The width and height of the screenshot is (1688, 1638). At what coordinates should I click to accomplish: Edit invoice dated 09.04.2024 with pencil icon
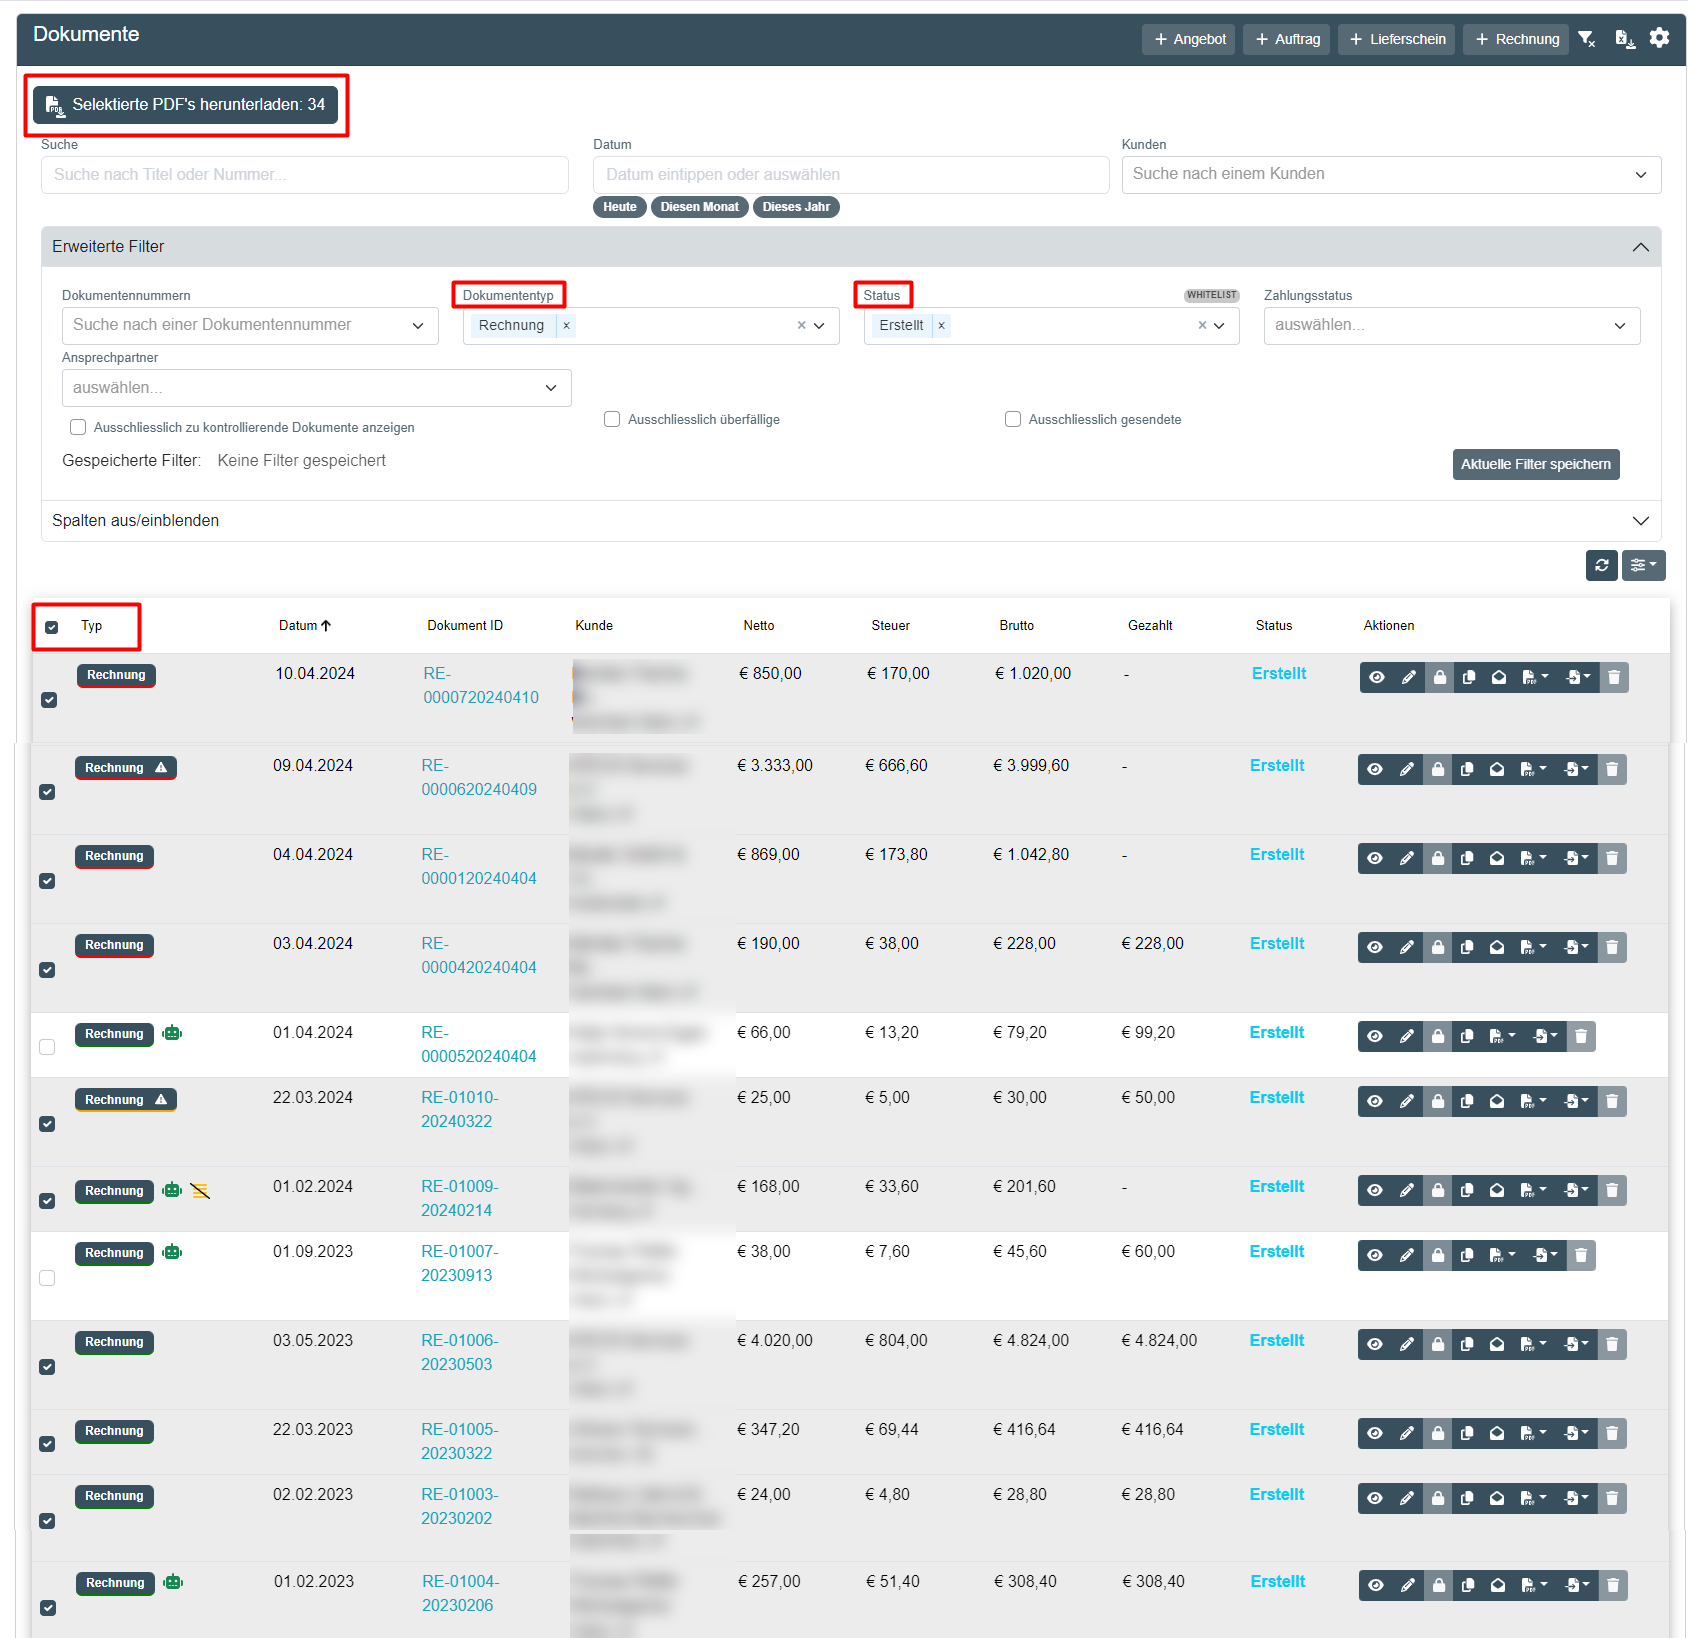tap(1407, 770)
